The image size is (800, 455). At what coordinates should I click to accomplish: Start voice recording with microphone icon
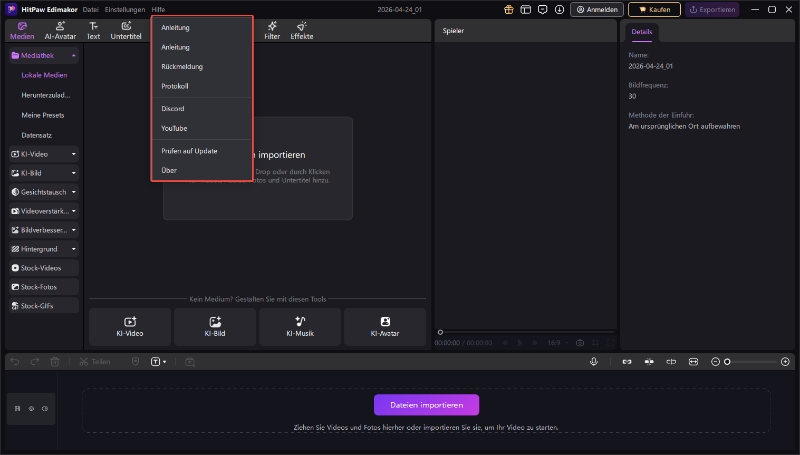593,362
